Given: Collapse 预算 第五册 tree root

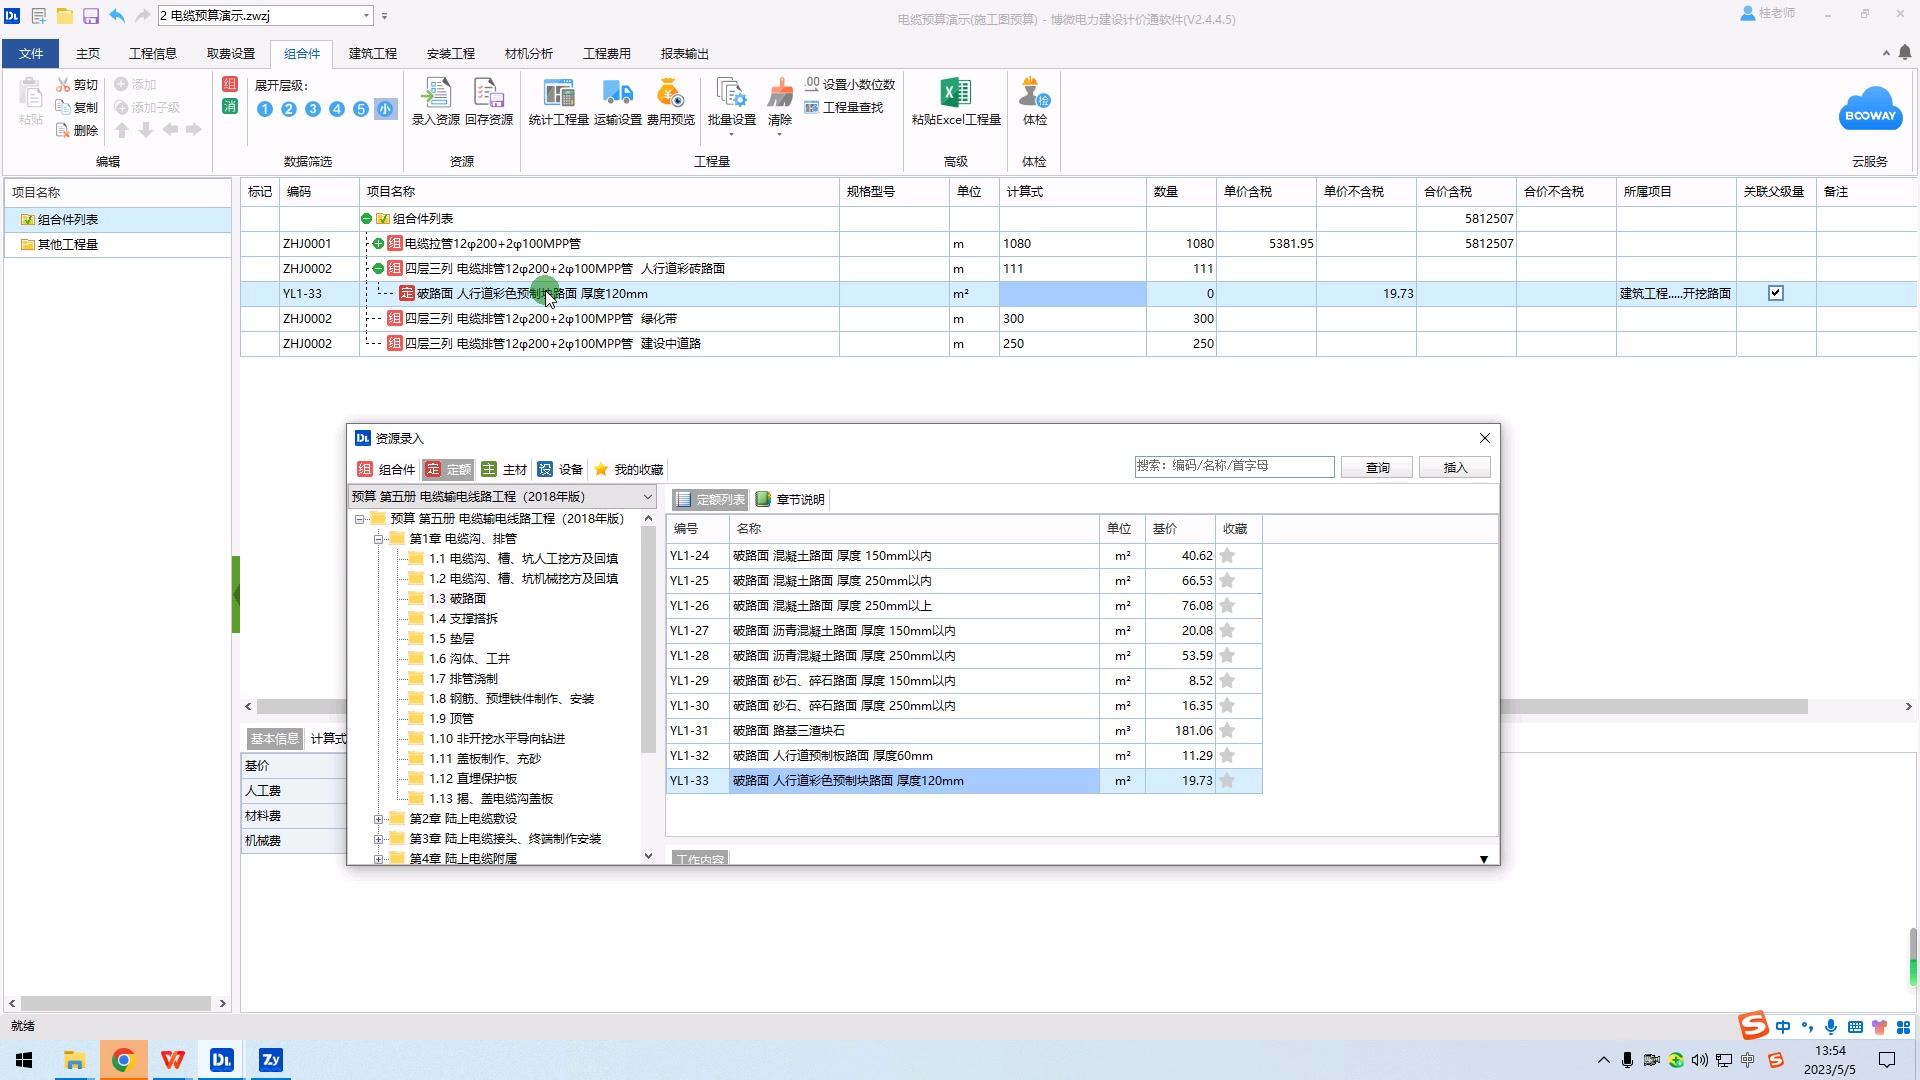Looking at the screenshot, I should click(360, 519).
